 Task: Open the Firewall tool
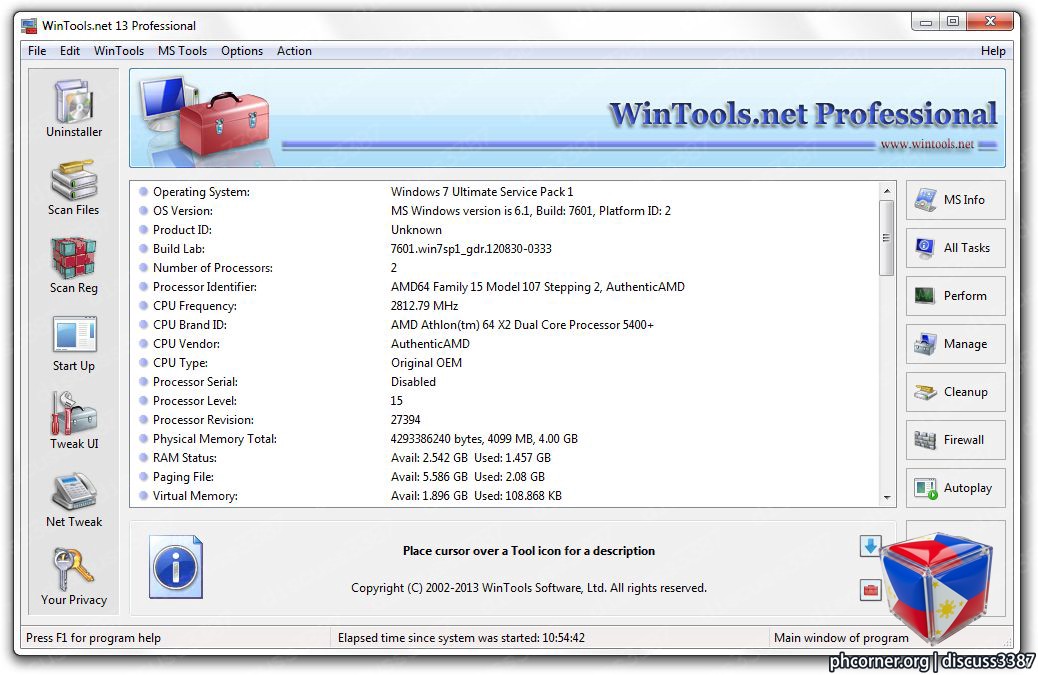(x=955, y=440)
